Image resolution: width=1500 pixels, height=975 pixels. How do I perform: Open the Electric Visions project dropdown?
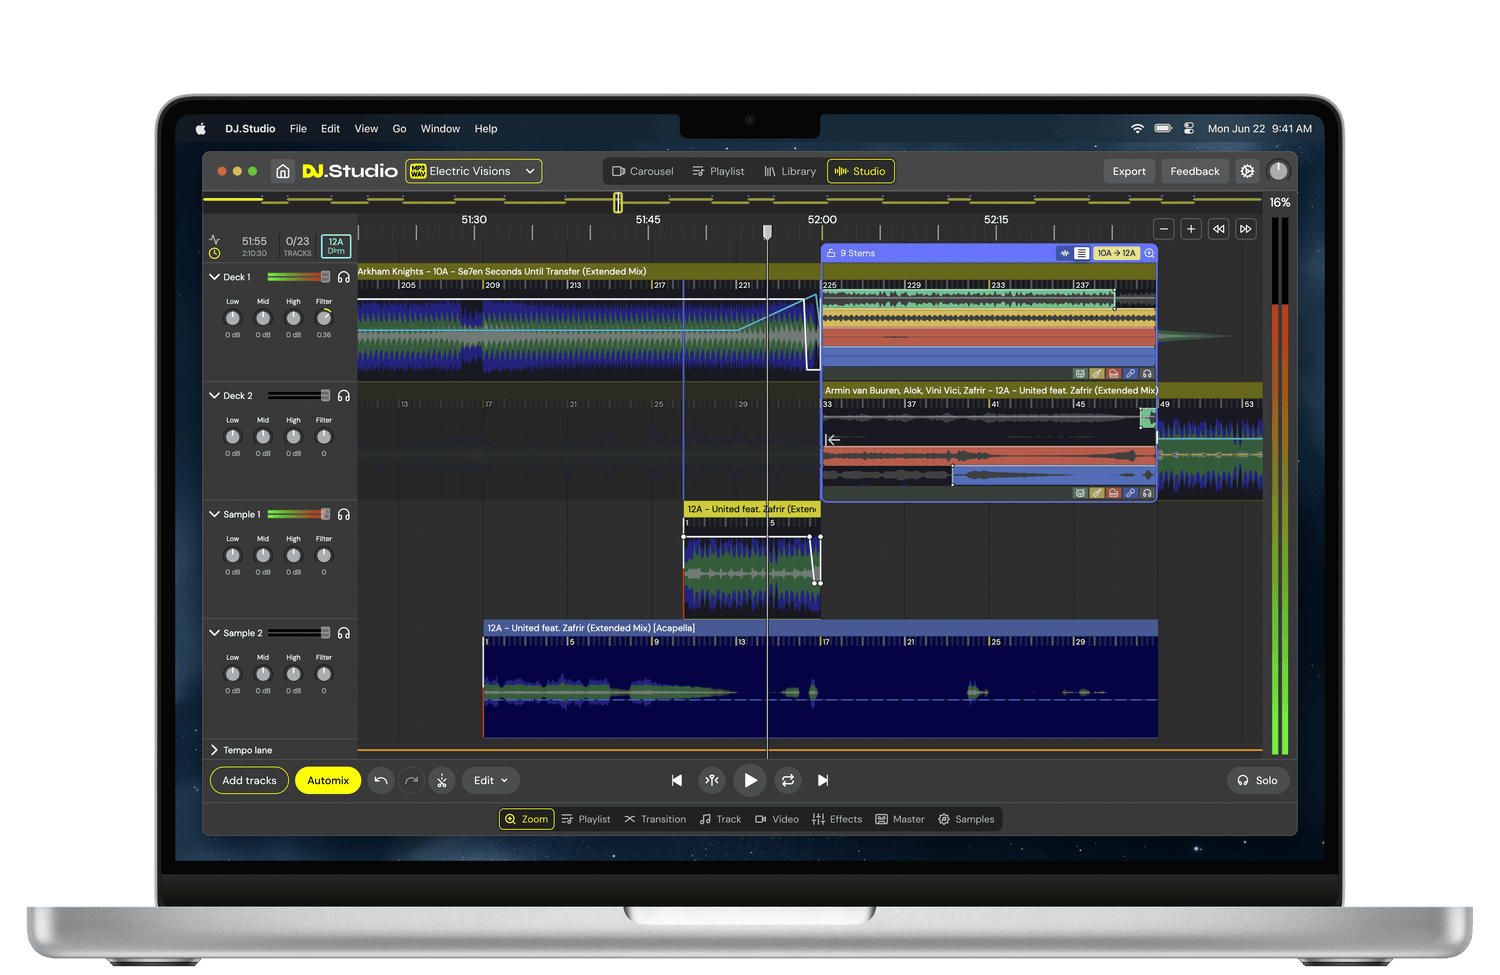click(x=473, y=171)
